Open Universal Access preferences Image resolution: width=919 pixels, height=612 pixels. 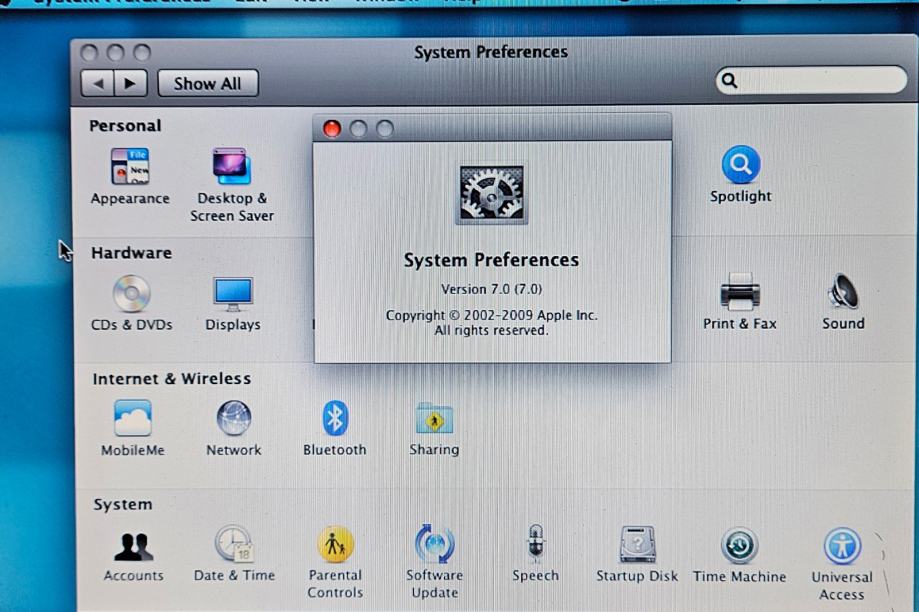842,564
